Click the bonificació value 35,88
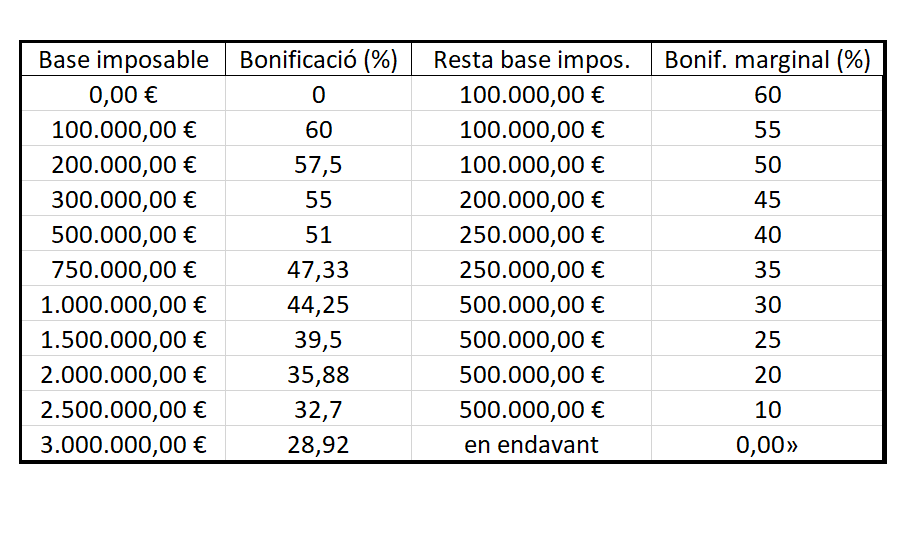This screenshot has height=535, width=906. pyautogui.click(x=318, y=374)
